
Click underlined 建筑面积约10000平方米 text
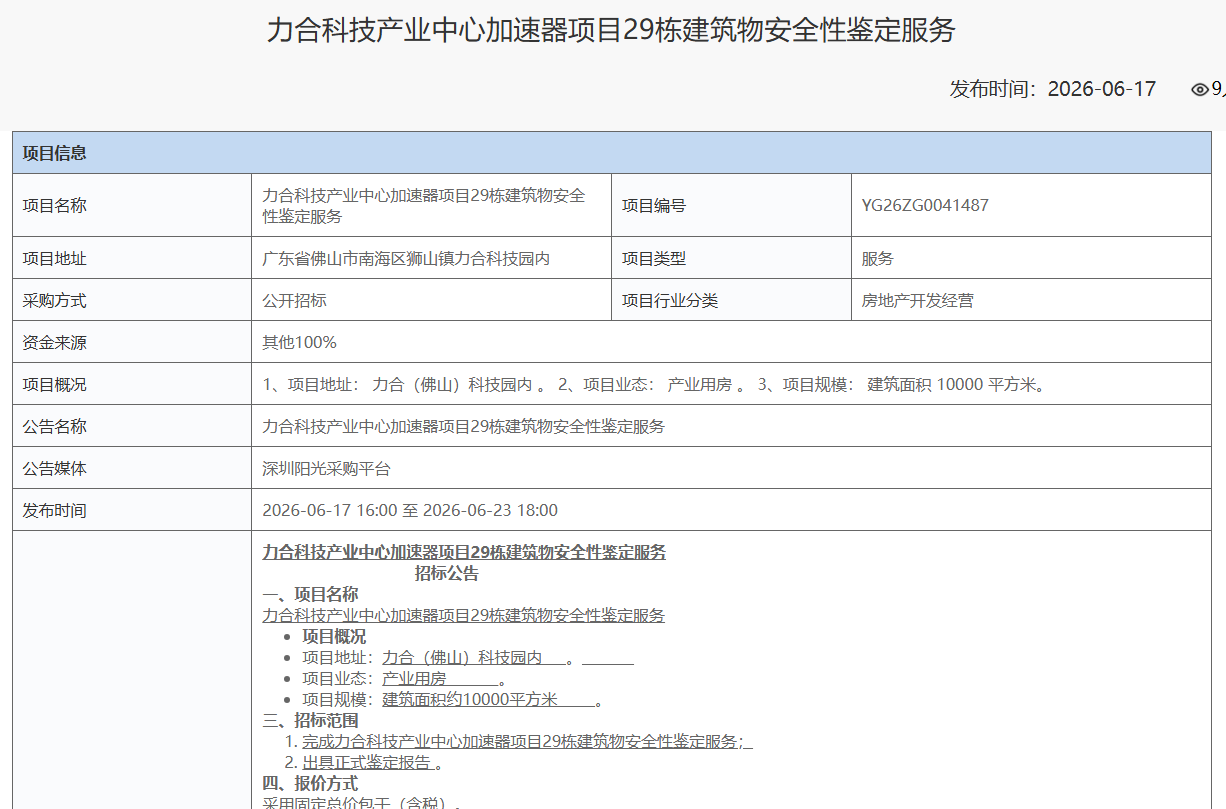tap(470, 700)
